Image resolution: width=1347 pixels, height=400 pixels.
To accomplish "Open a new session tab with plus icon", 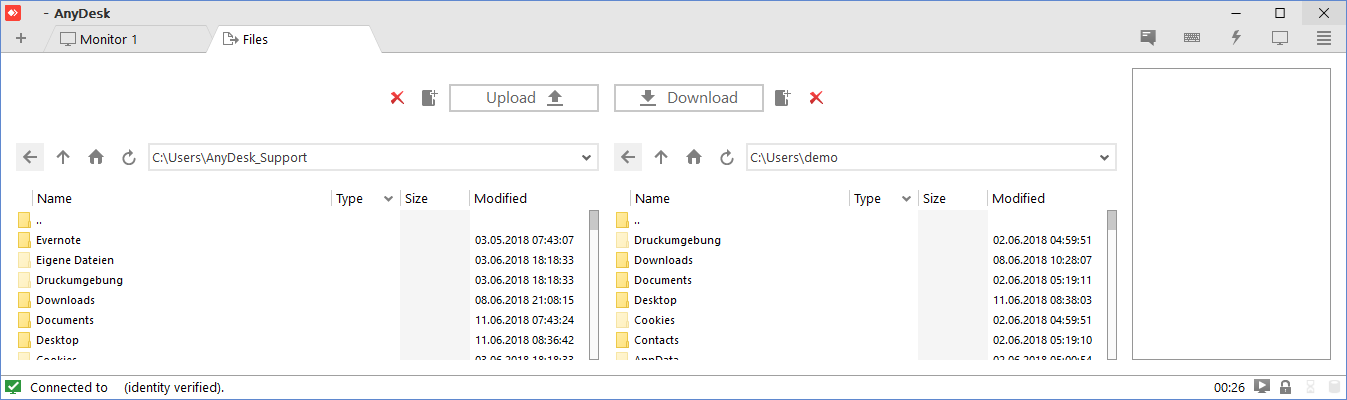I will (21, 39).
